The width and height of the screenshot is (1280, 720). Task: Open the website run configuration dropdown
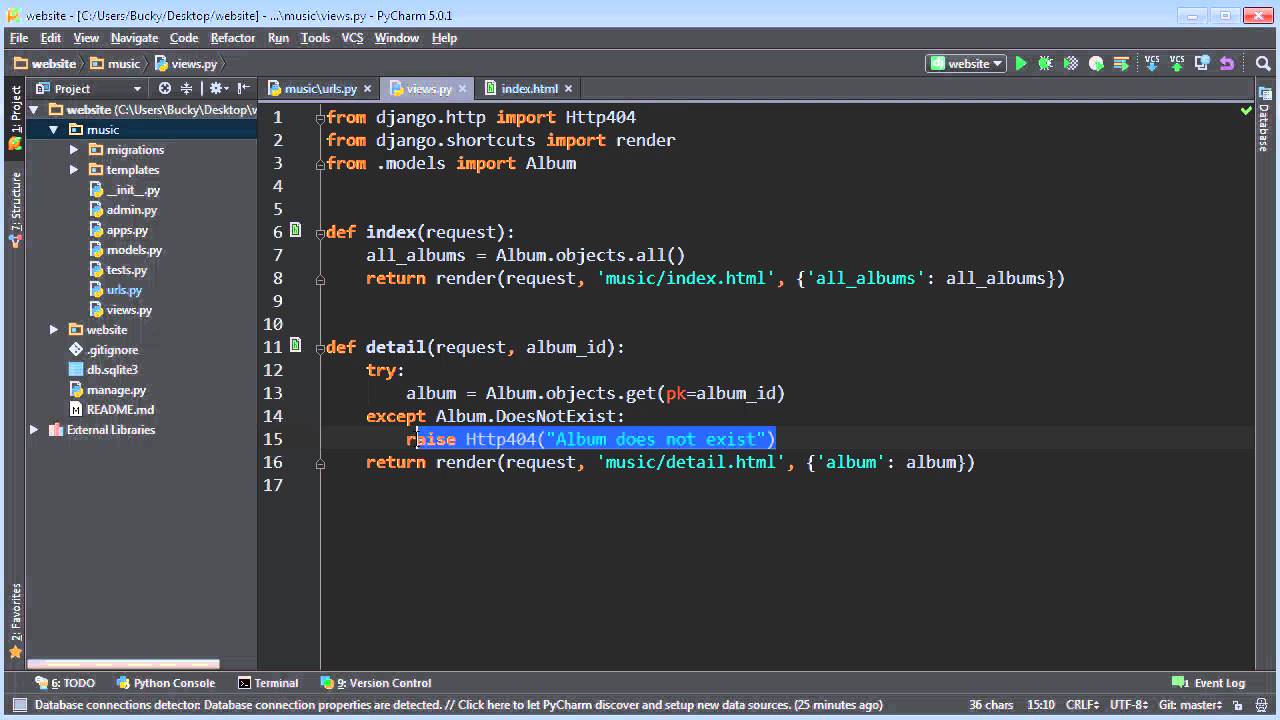967,63
